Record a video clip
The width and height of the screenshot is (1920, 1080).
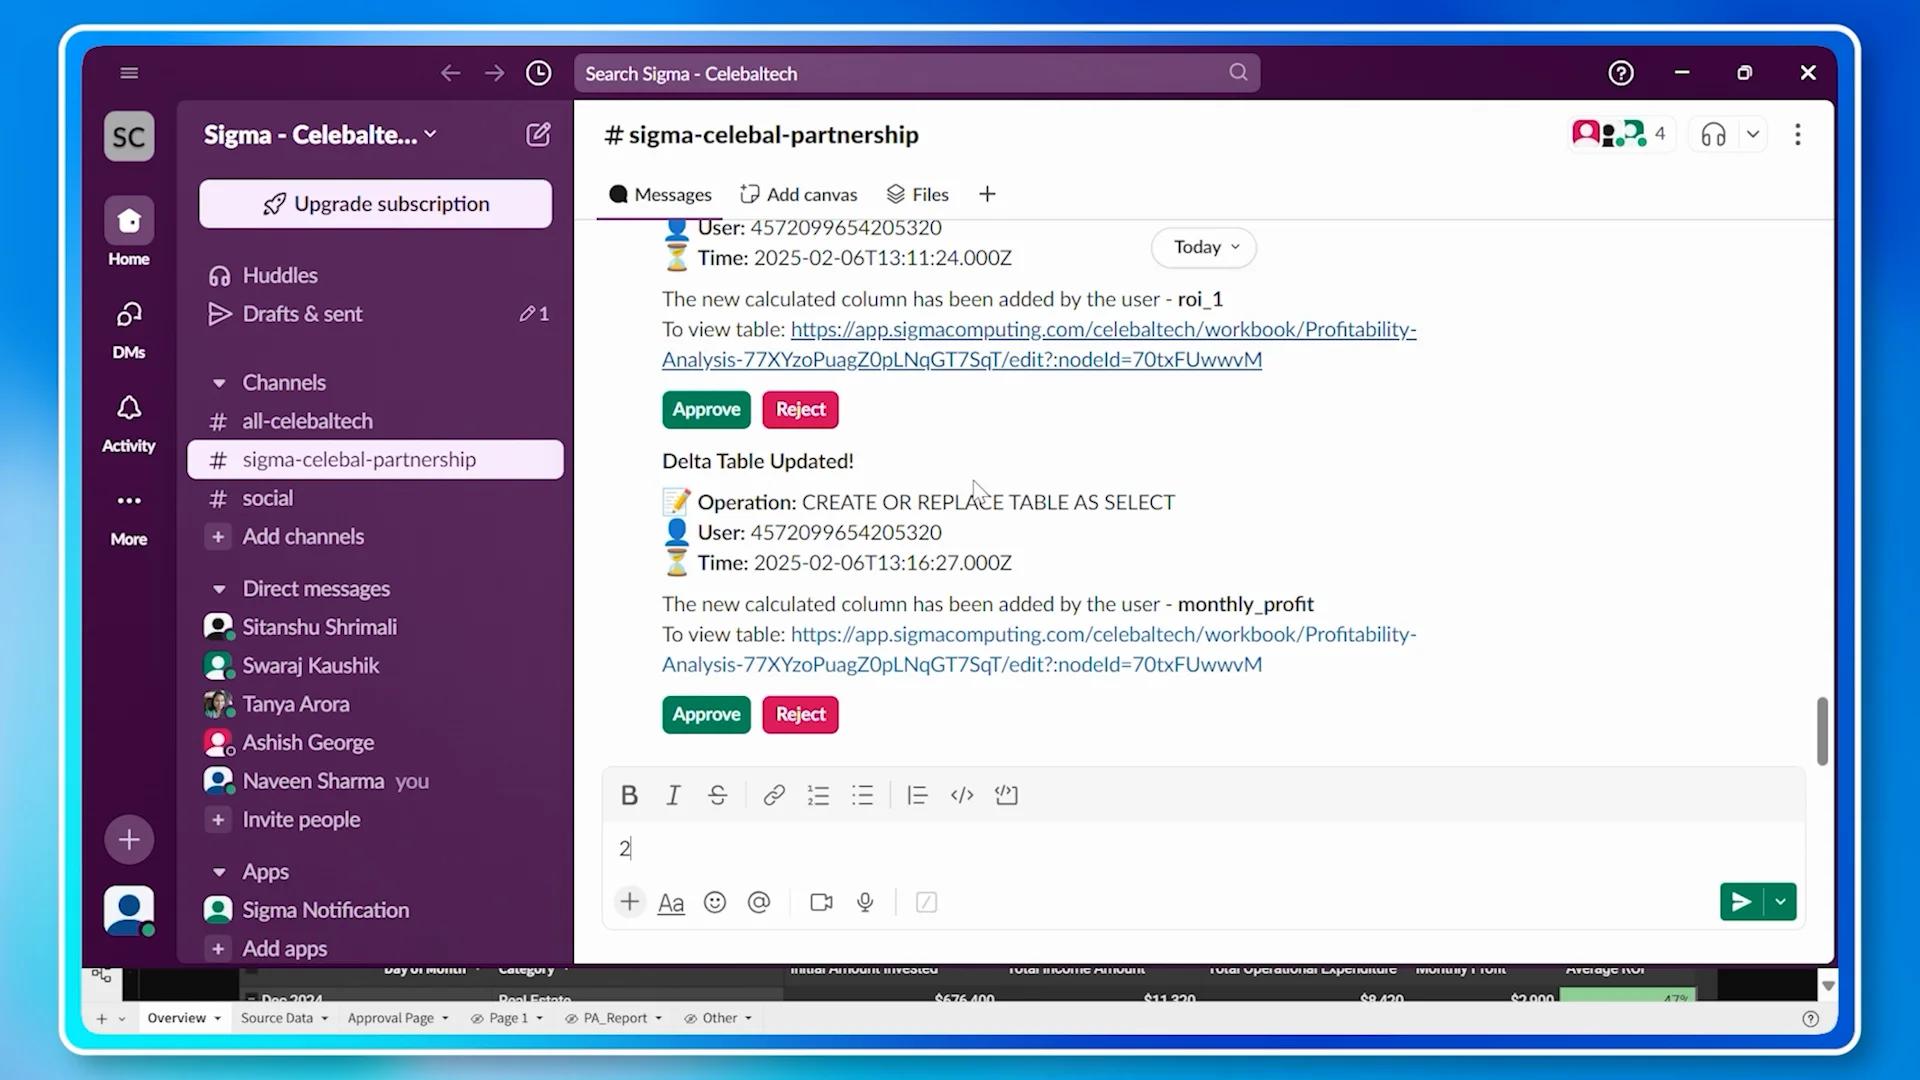tap(822, 903)
